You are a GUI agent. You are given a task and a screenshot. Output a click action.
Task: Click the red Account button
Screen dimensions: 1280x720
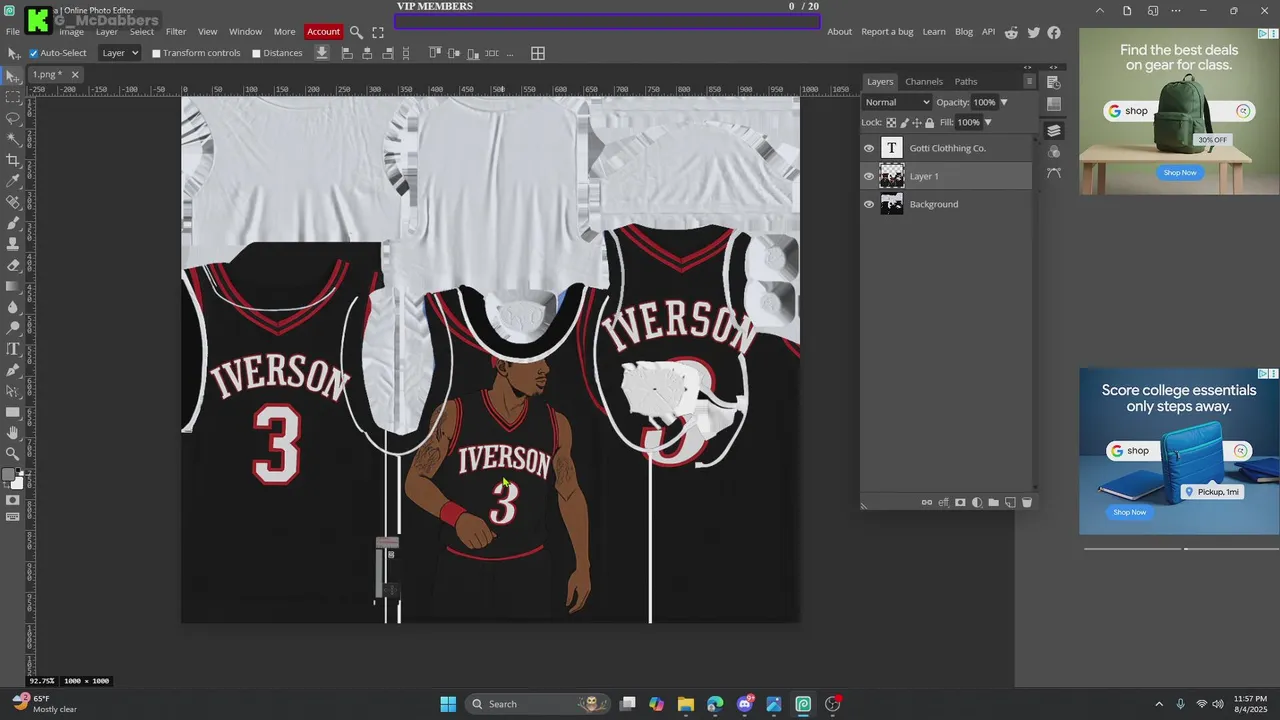point(323,32)
